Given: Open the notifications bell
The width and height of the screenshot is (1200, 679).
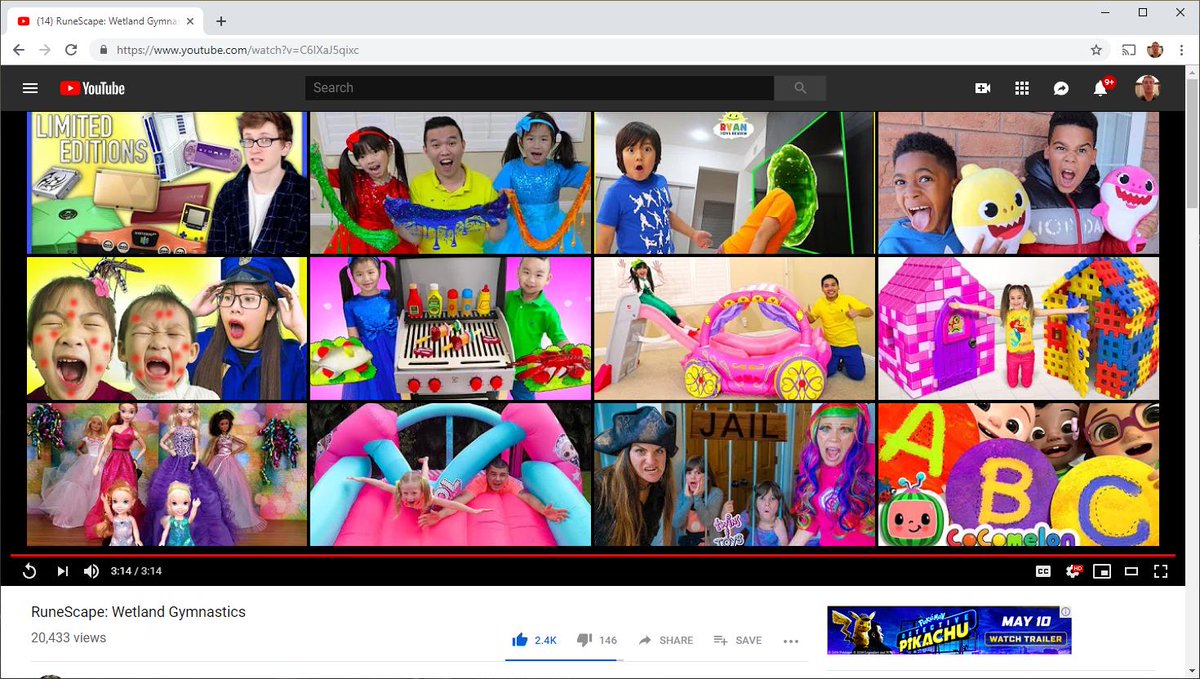Looking at the screenshot, I should 1101,88.
